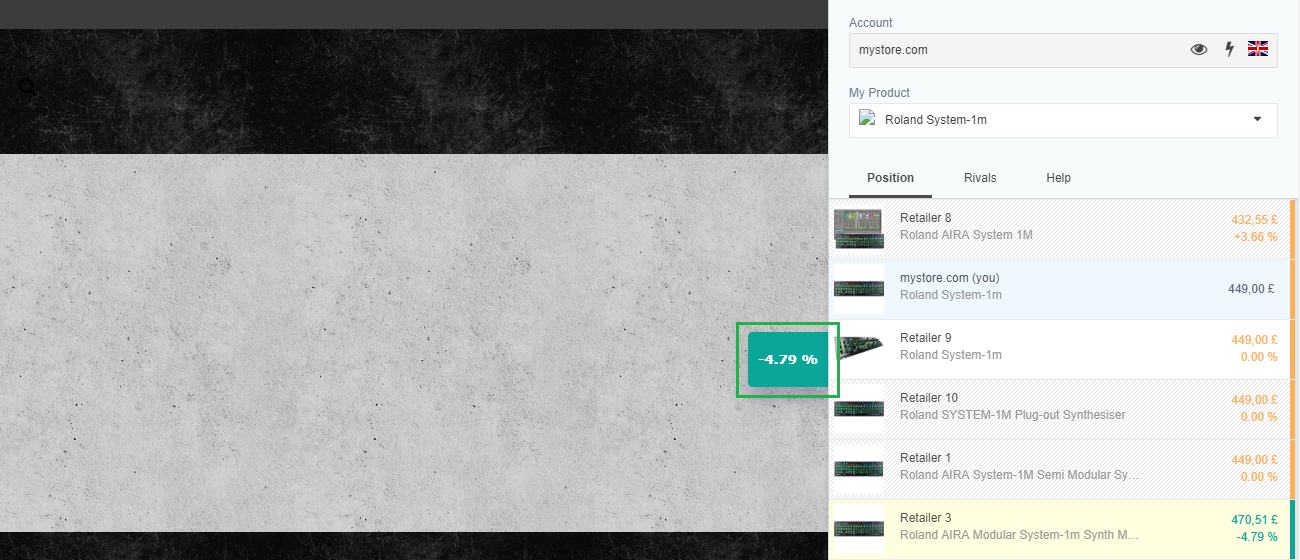Click the mystore.com (you) product thumbnail
This screenshot has width=1300, height=560.
coord(859,289)
